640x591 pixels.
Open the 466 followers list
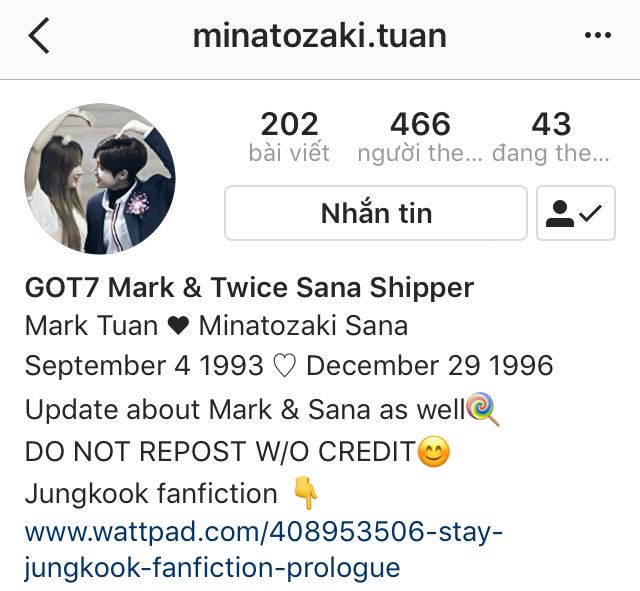click(x=420, y=137)
